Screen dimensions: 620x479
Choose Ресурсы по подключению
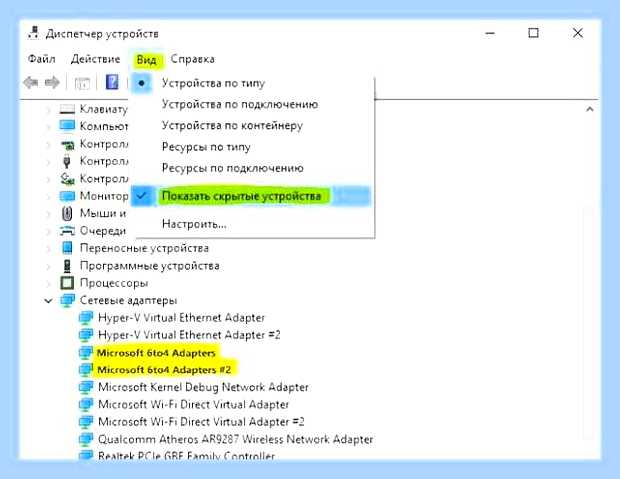pos(232,168)
